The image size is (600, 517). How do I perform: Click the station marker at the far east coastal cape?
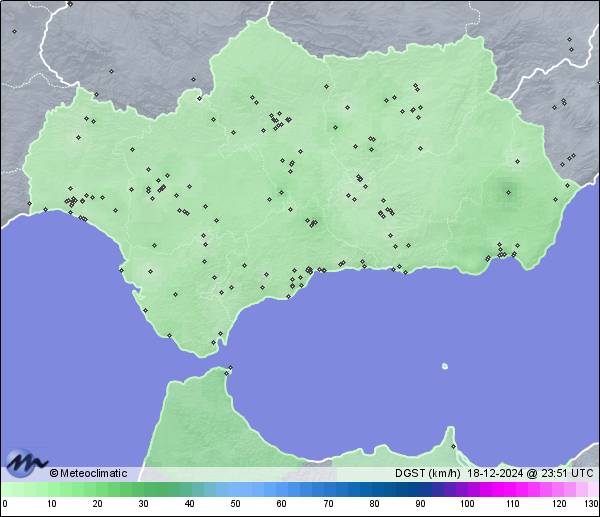(567, 185)
